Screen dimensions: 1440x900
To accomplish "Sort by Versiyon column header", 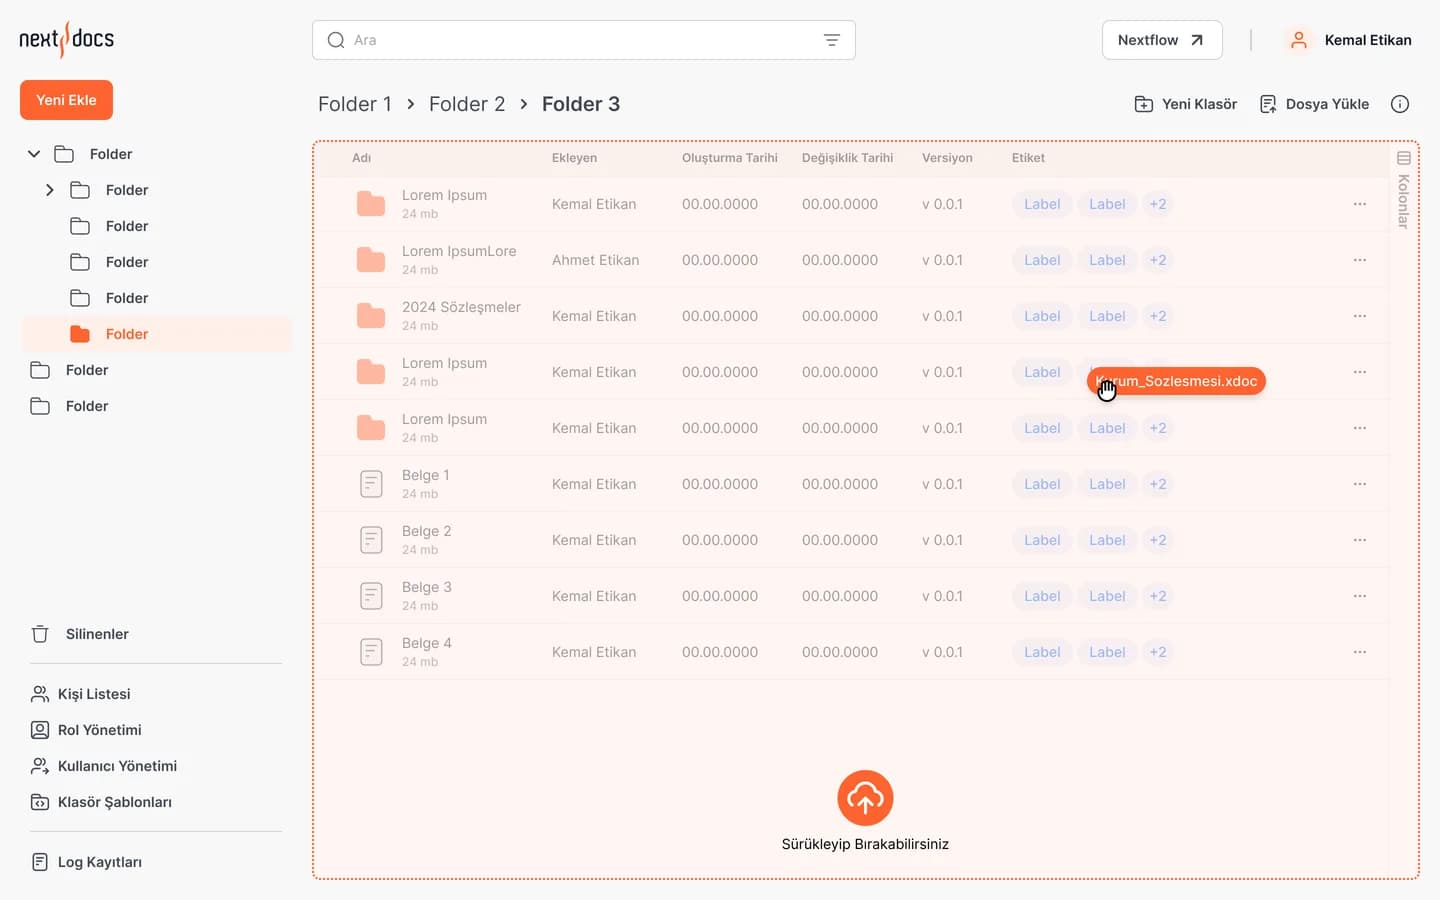I will (x=947, y=158).
